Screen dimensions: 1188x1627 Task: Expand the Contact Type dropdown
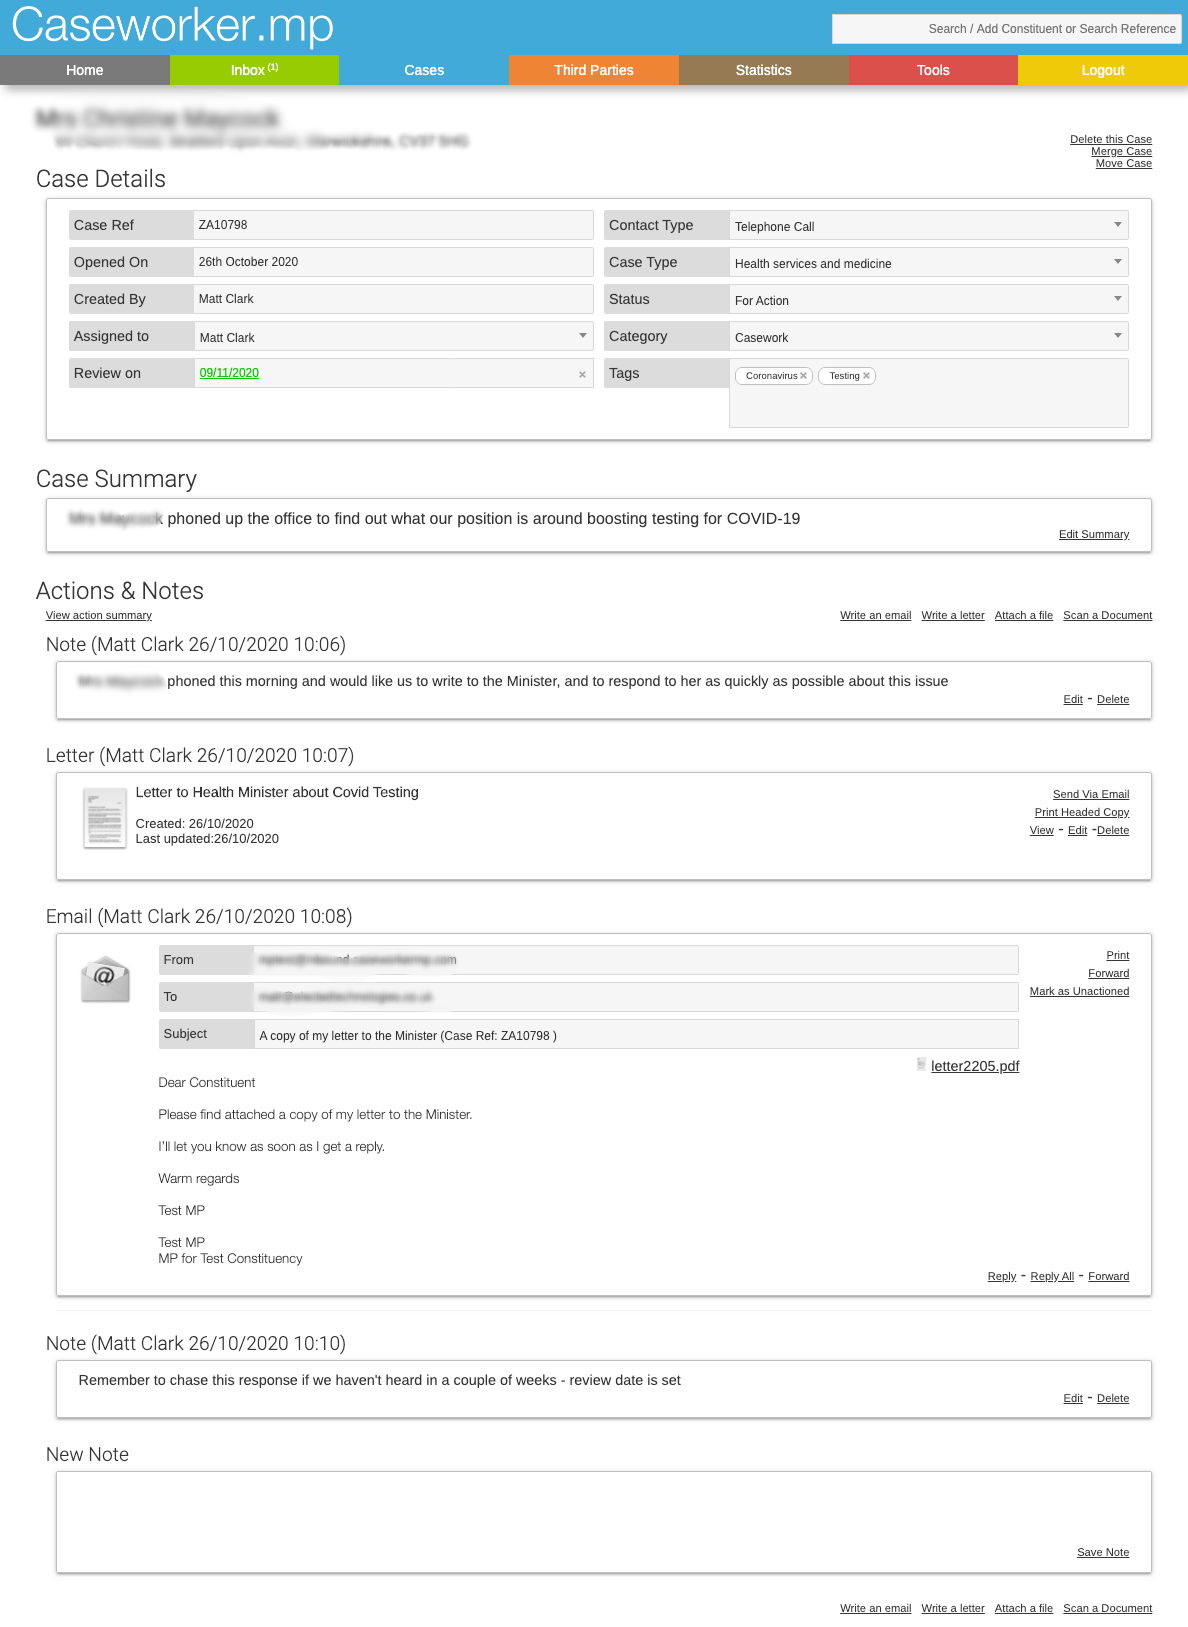click(1117, 225)
